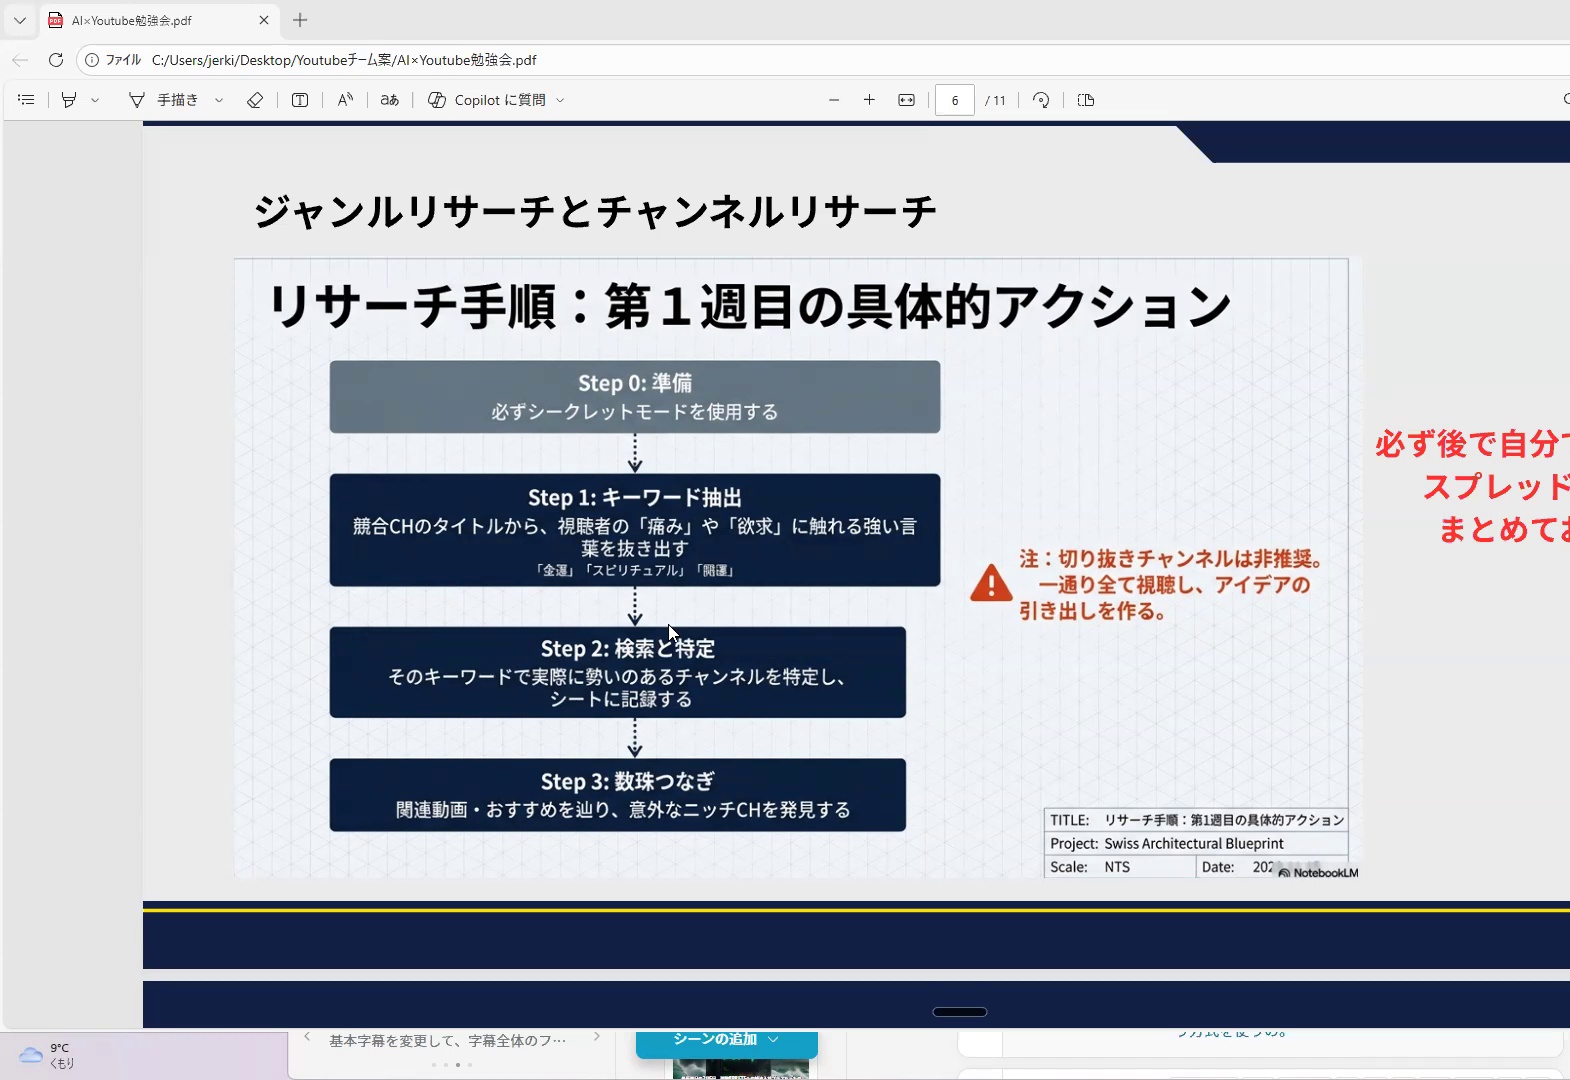Click heading ジャンルリサーチとチャンネルリサーチ
1570x1080 pixels.
pos(595,211)
